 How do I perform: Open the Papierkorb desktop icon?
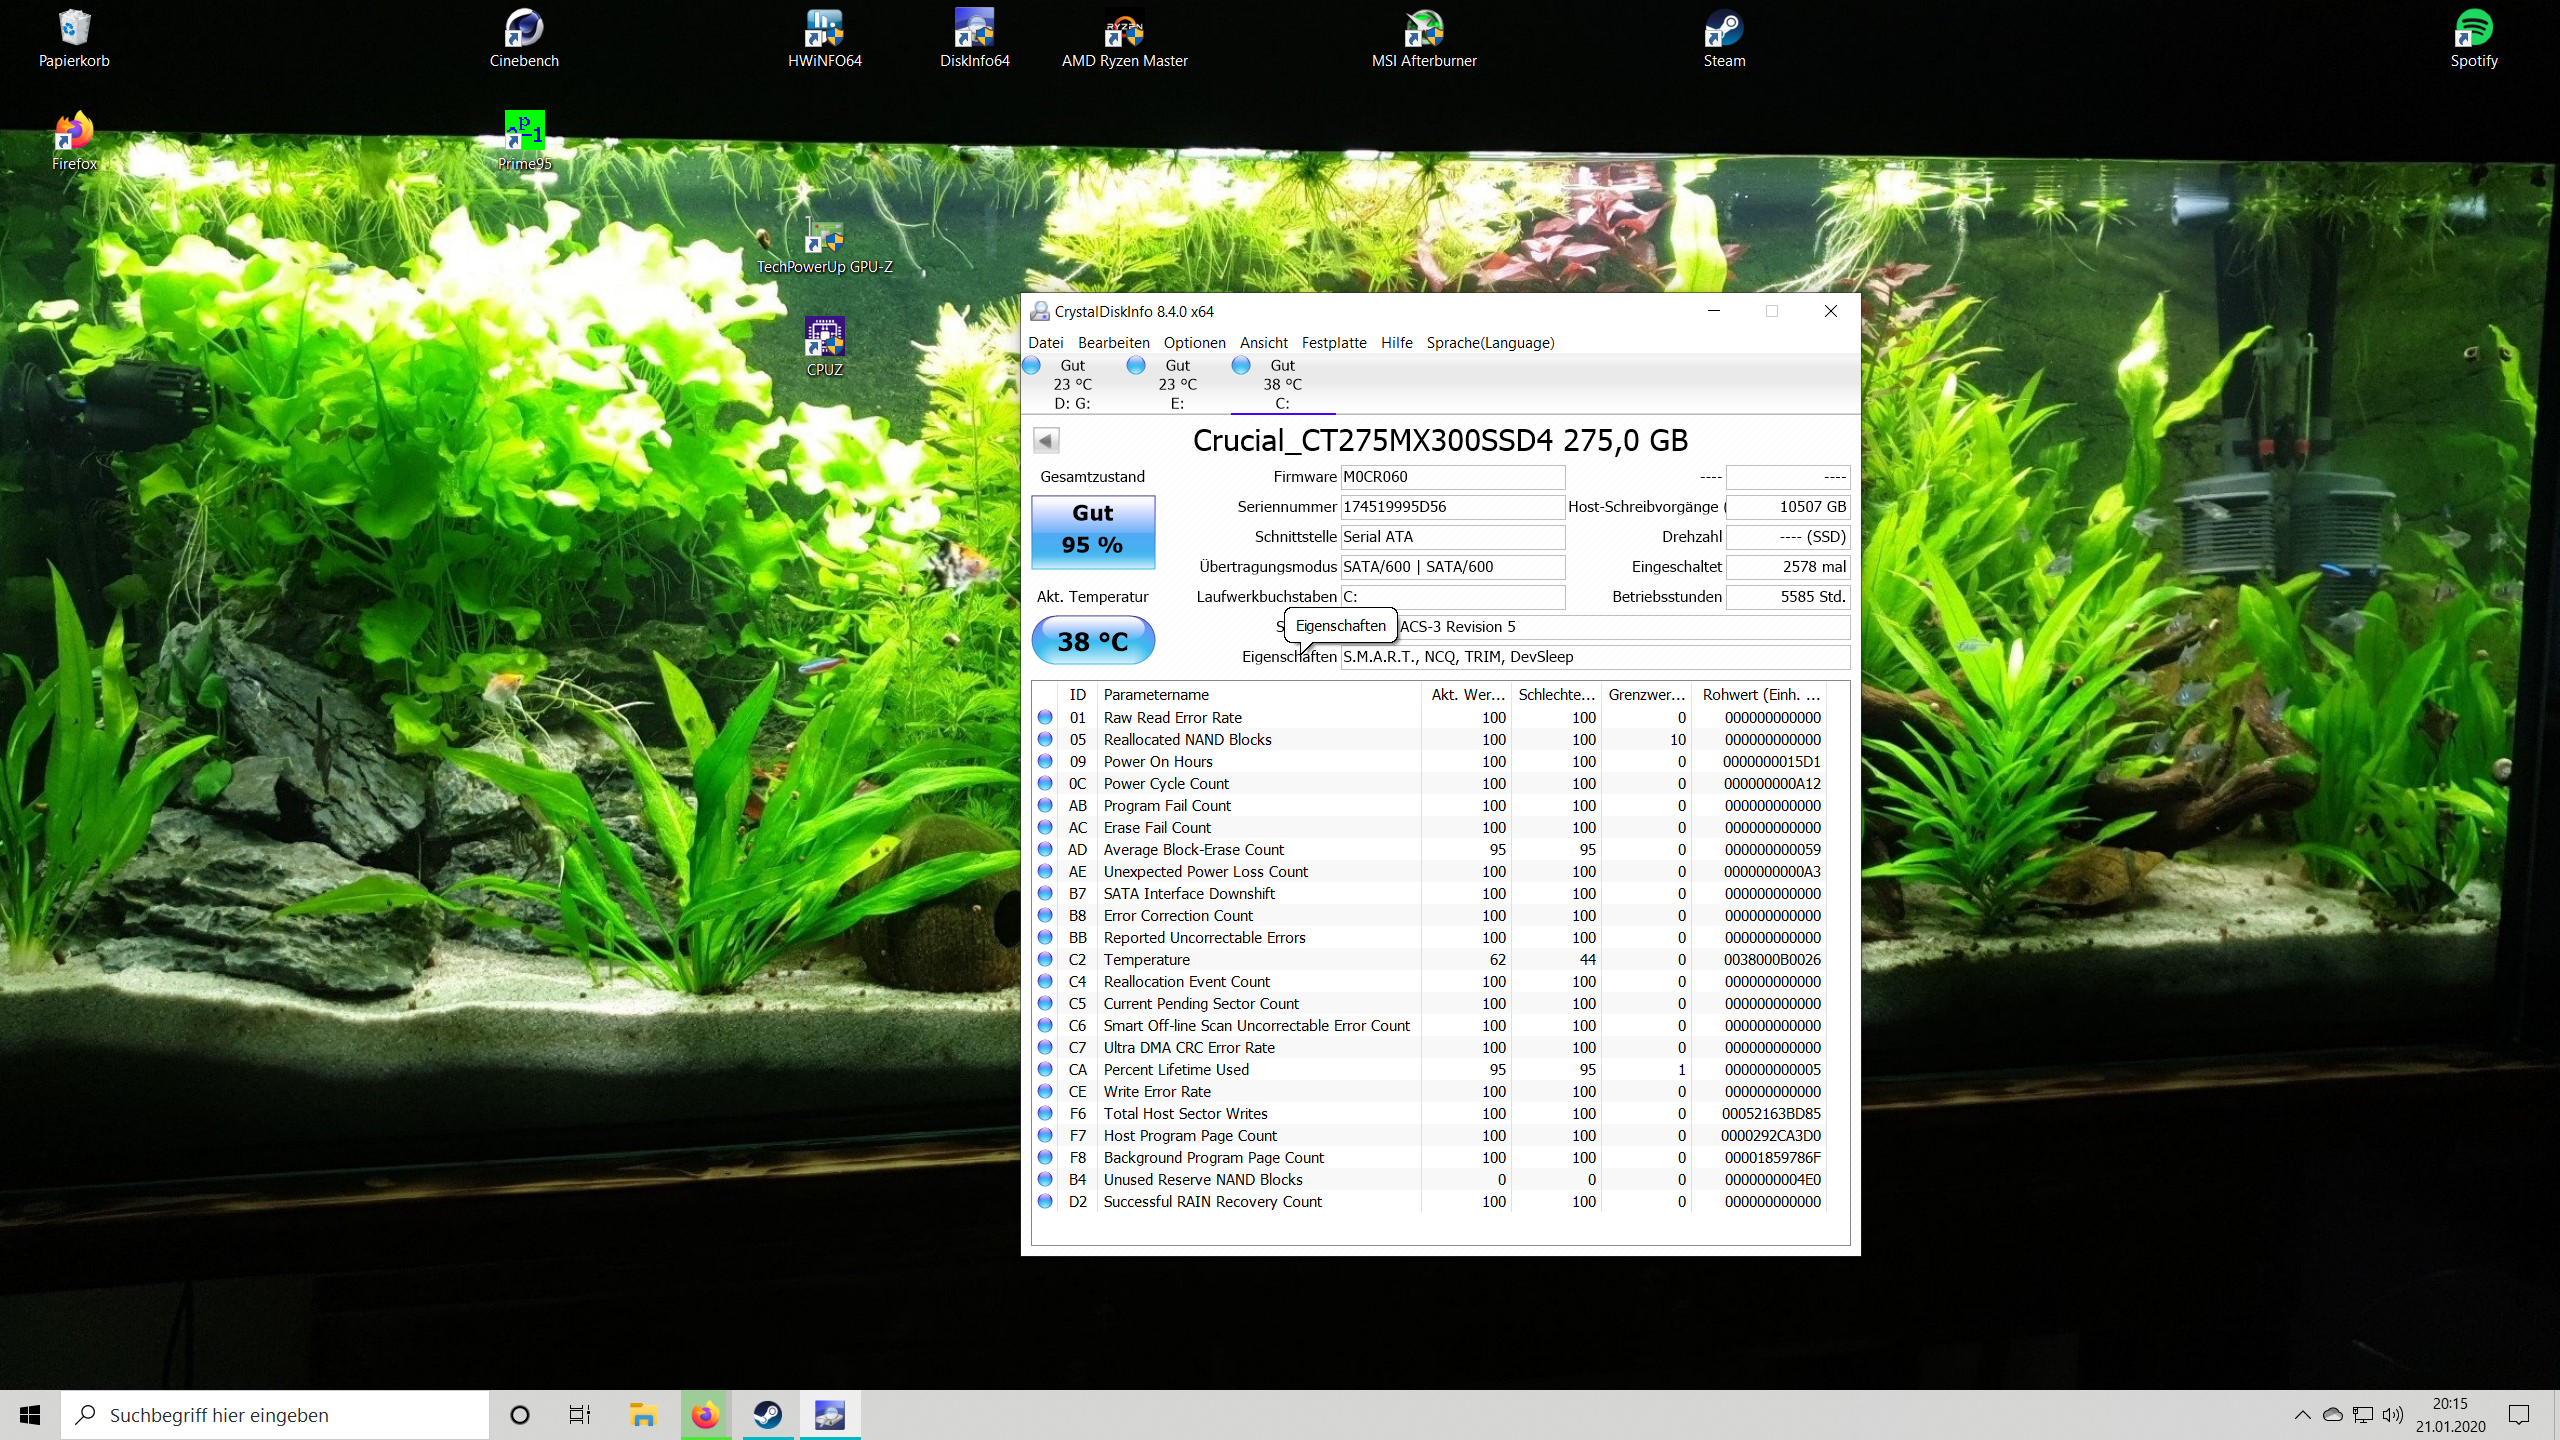(74, 38)
